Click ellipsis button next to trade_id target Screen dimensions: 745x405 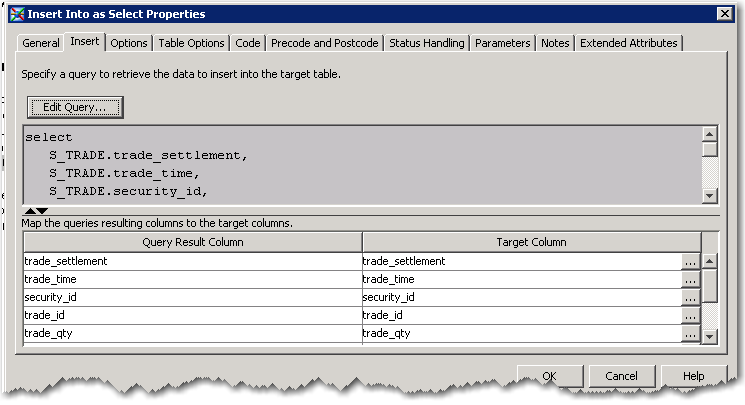pyautogui.click(x=690, y=316)
